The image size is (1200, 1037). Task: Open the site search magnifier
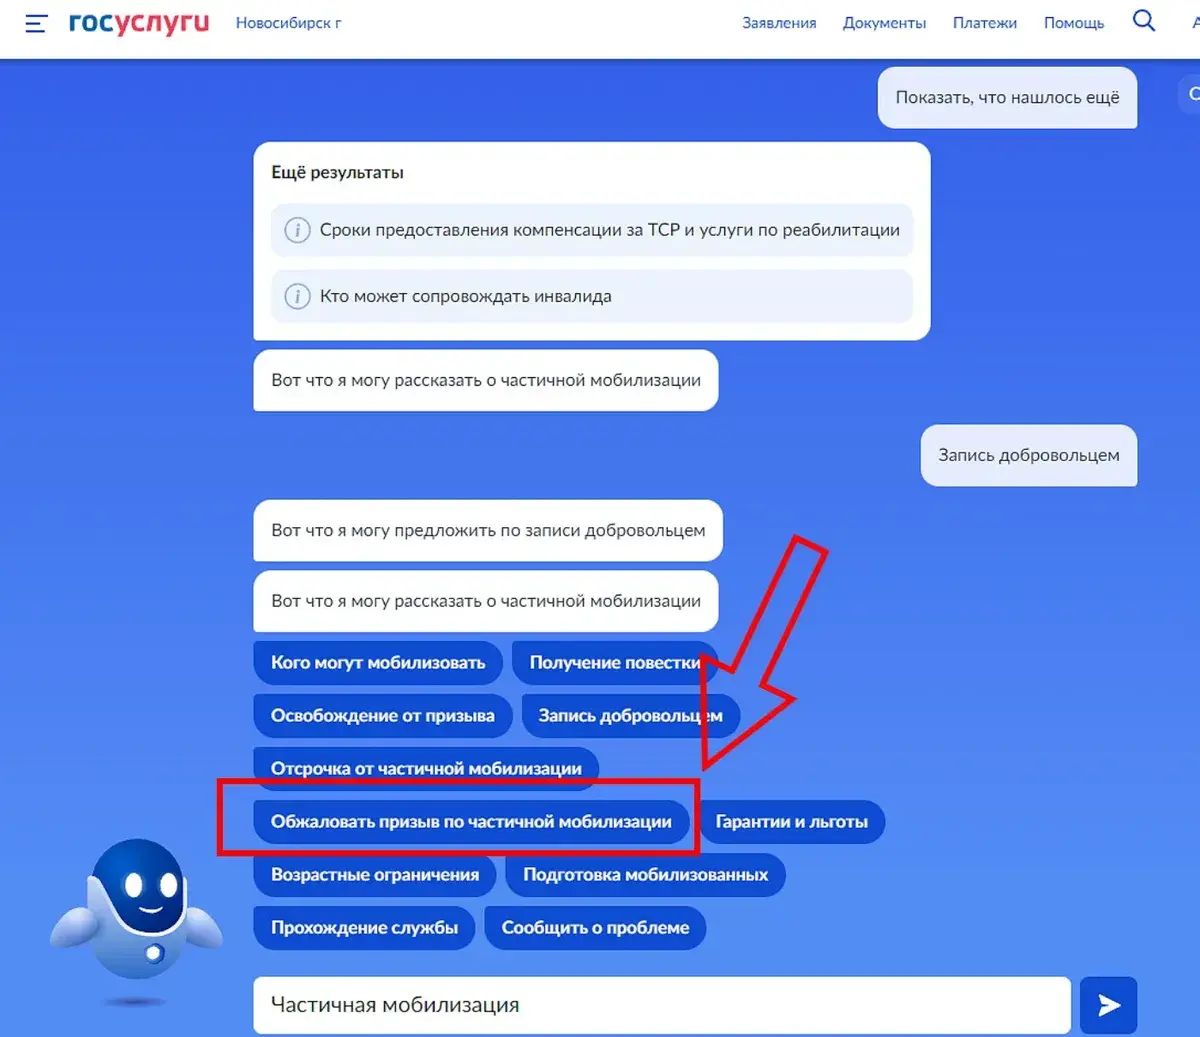pyautogui.click(x=1143, y=20)
